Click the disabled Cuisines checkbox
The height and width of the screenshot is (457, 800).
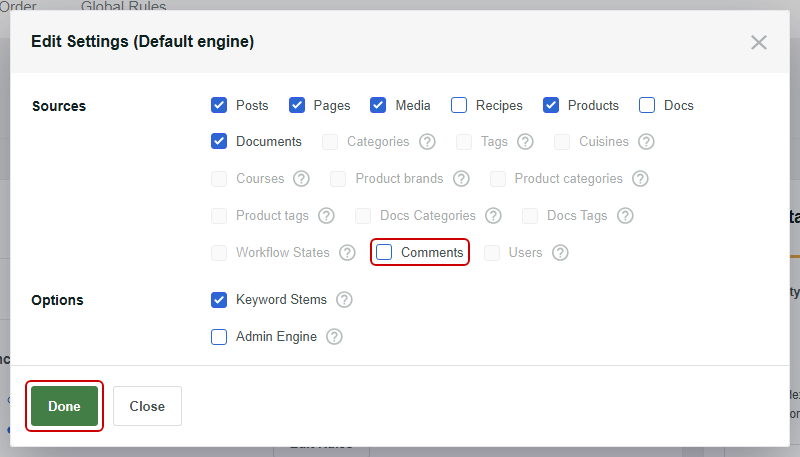click(x=562, y=142)
